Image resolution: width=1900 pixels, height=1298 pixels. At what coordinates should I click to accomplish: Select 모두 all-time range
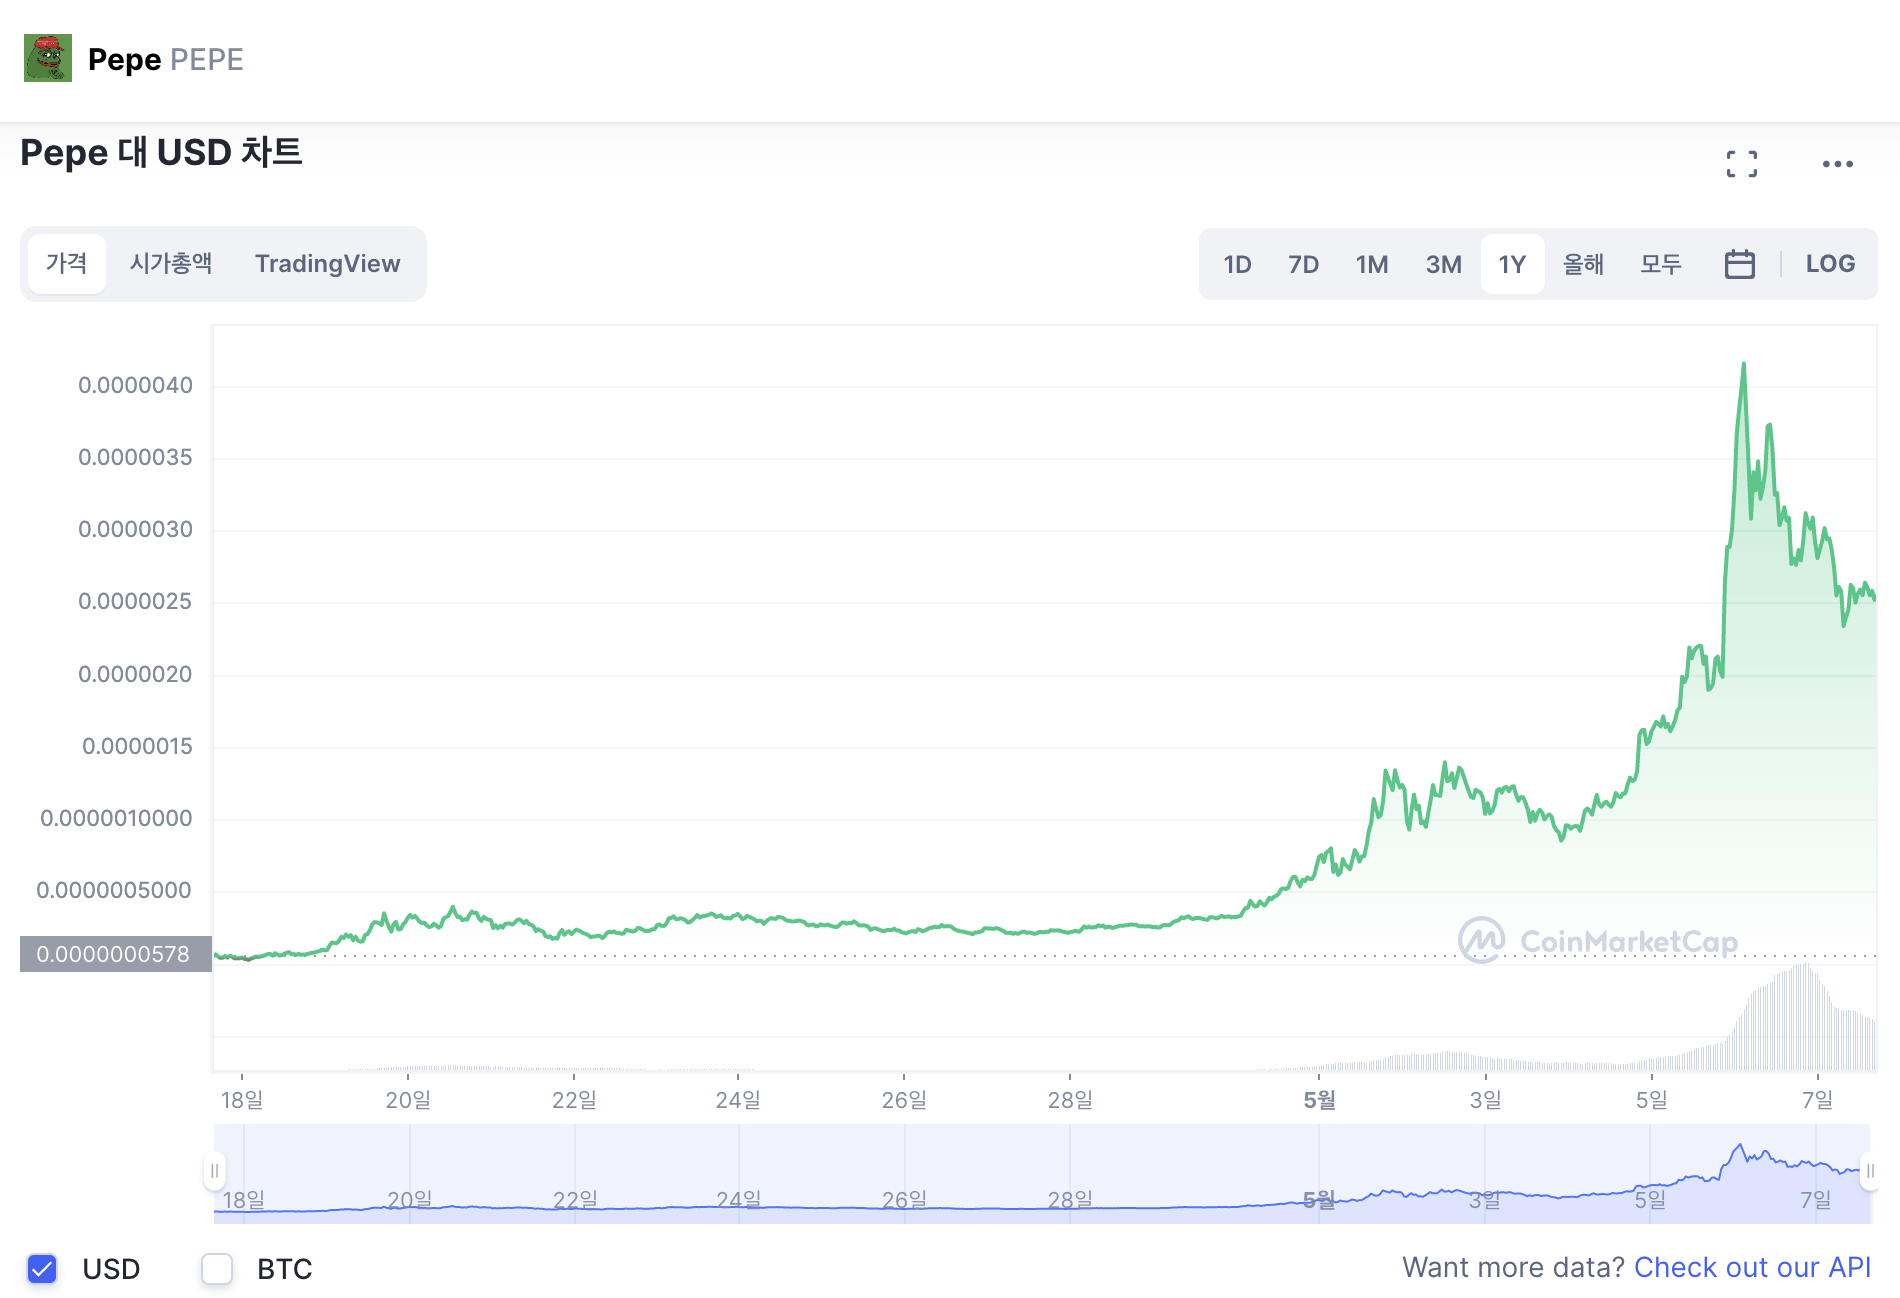(1661, 264)
